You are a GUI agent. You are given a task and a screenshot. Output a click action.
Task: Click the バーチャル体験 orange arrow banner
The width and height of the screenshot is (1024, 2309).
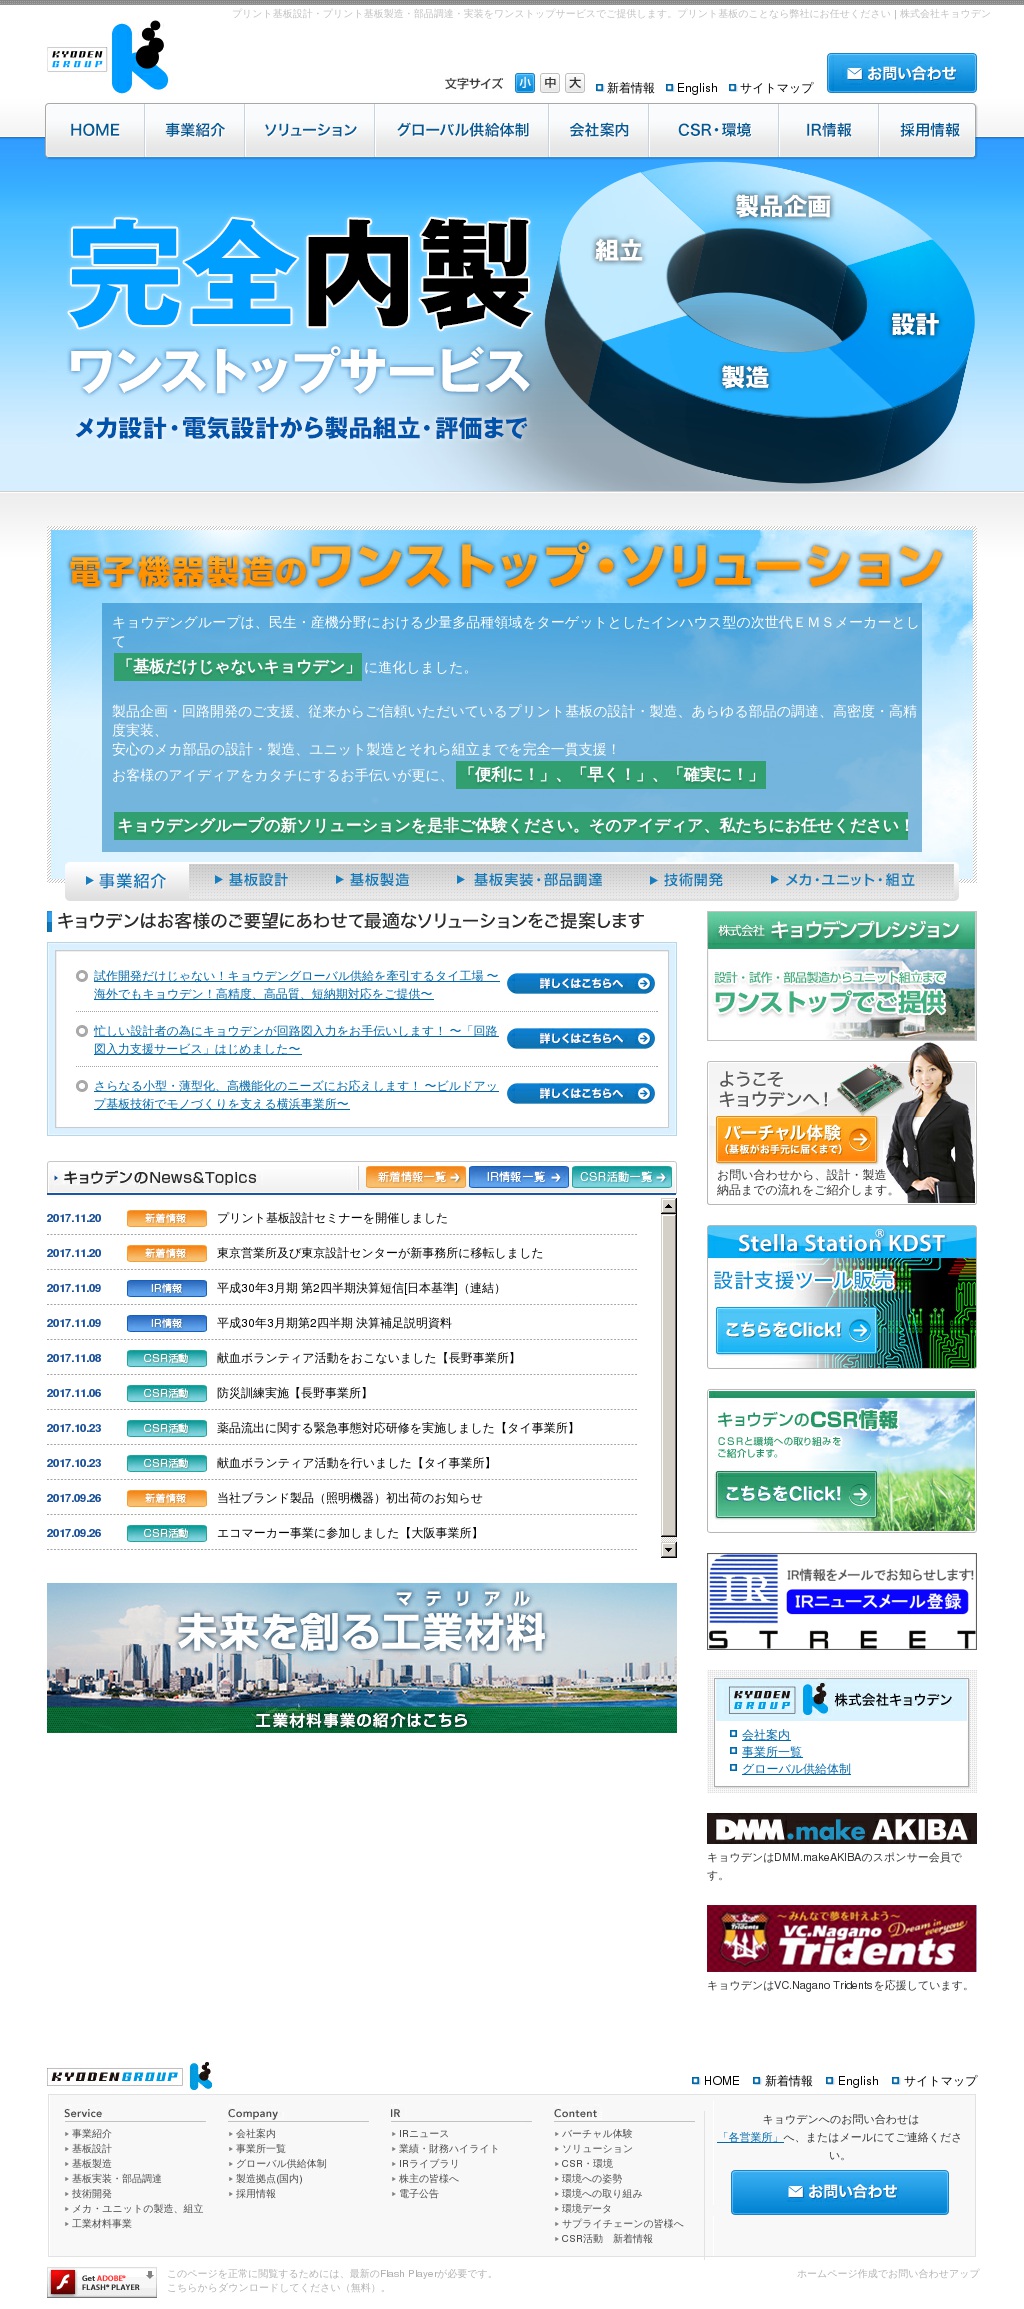796,1139
